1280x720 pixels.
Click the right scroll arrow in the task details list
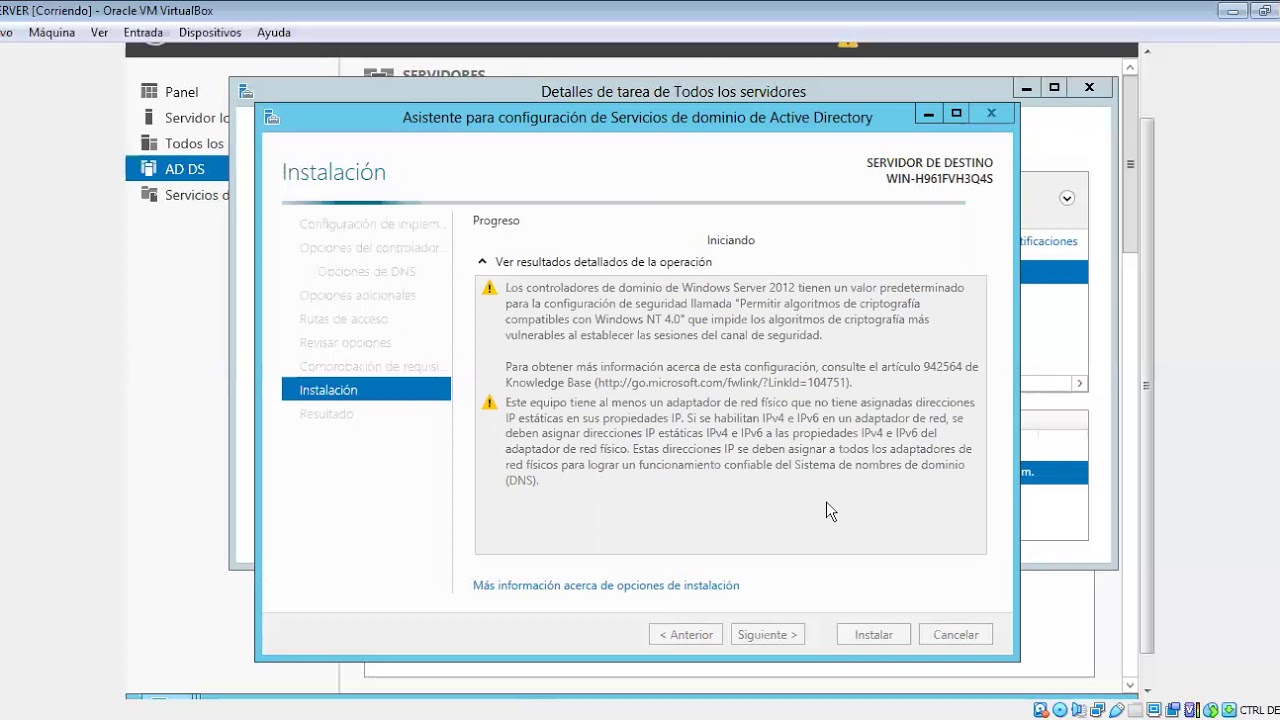pos(1079,384)
